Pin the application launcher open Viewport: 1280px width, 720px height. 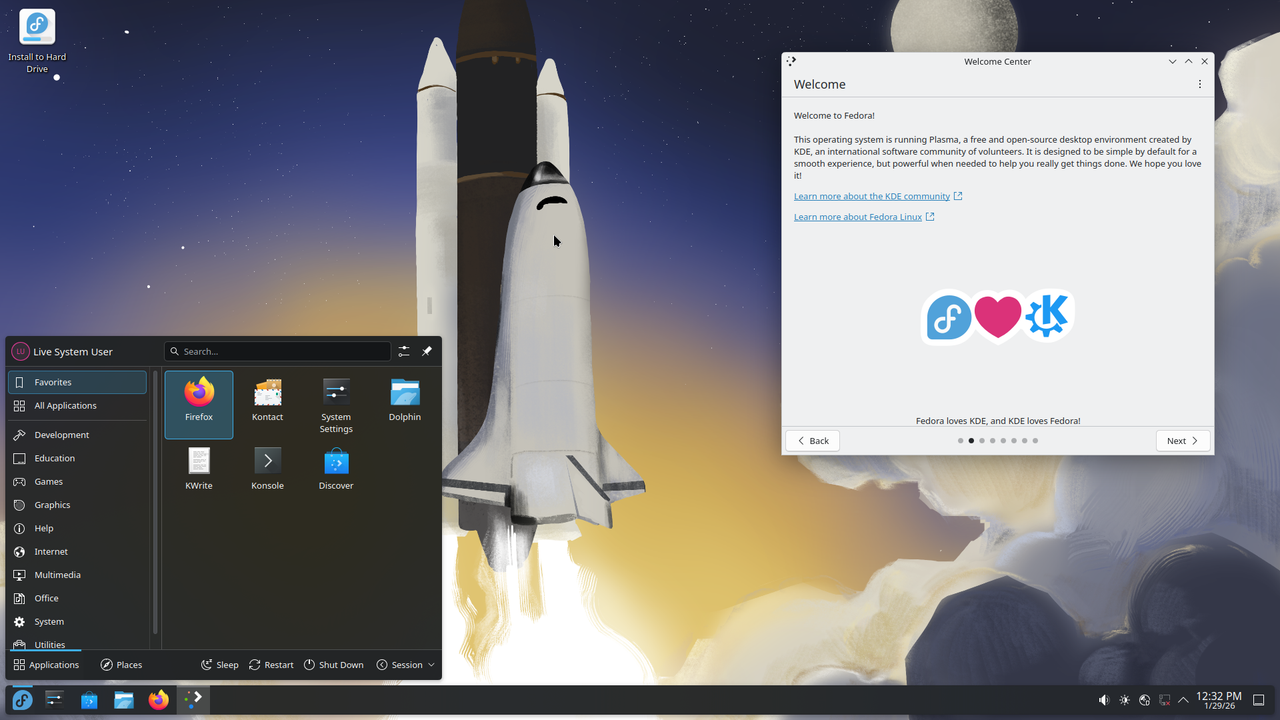coord(427,351)
